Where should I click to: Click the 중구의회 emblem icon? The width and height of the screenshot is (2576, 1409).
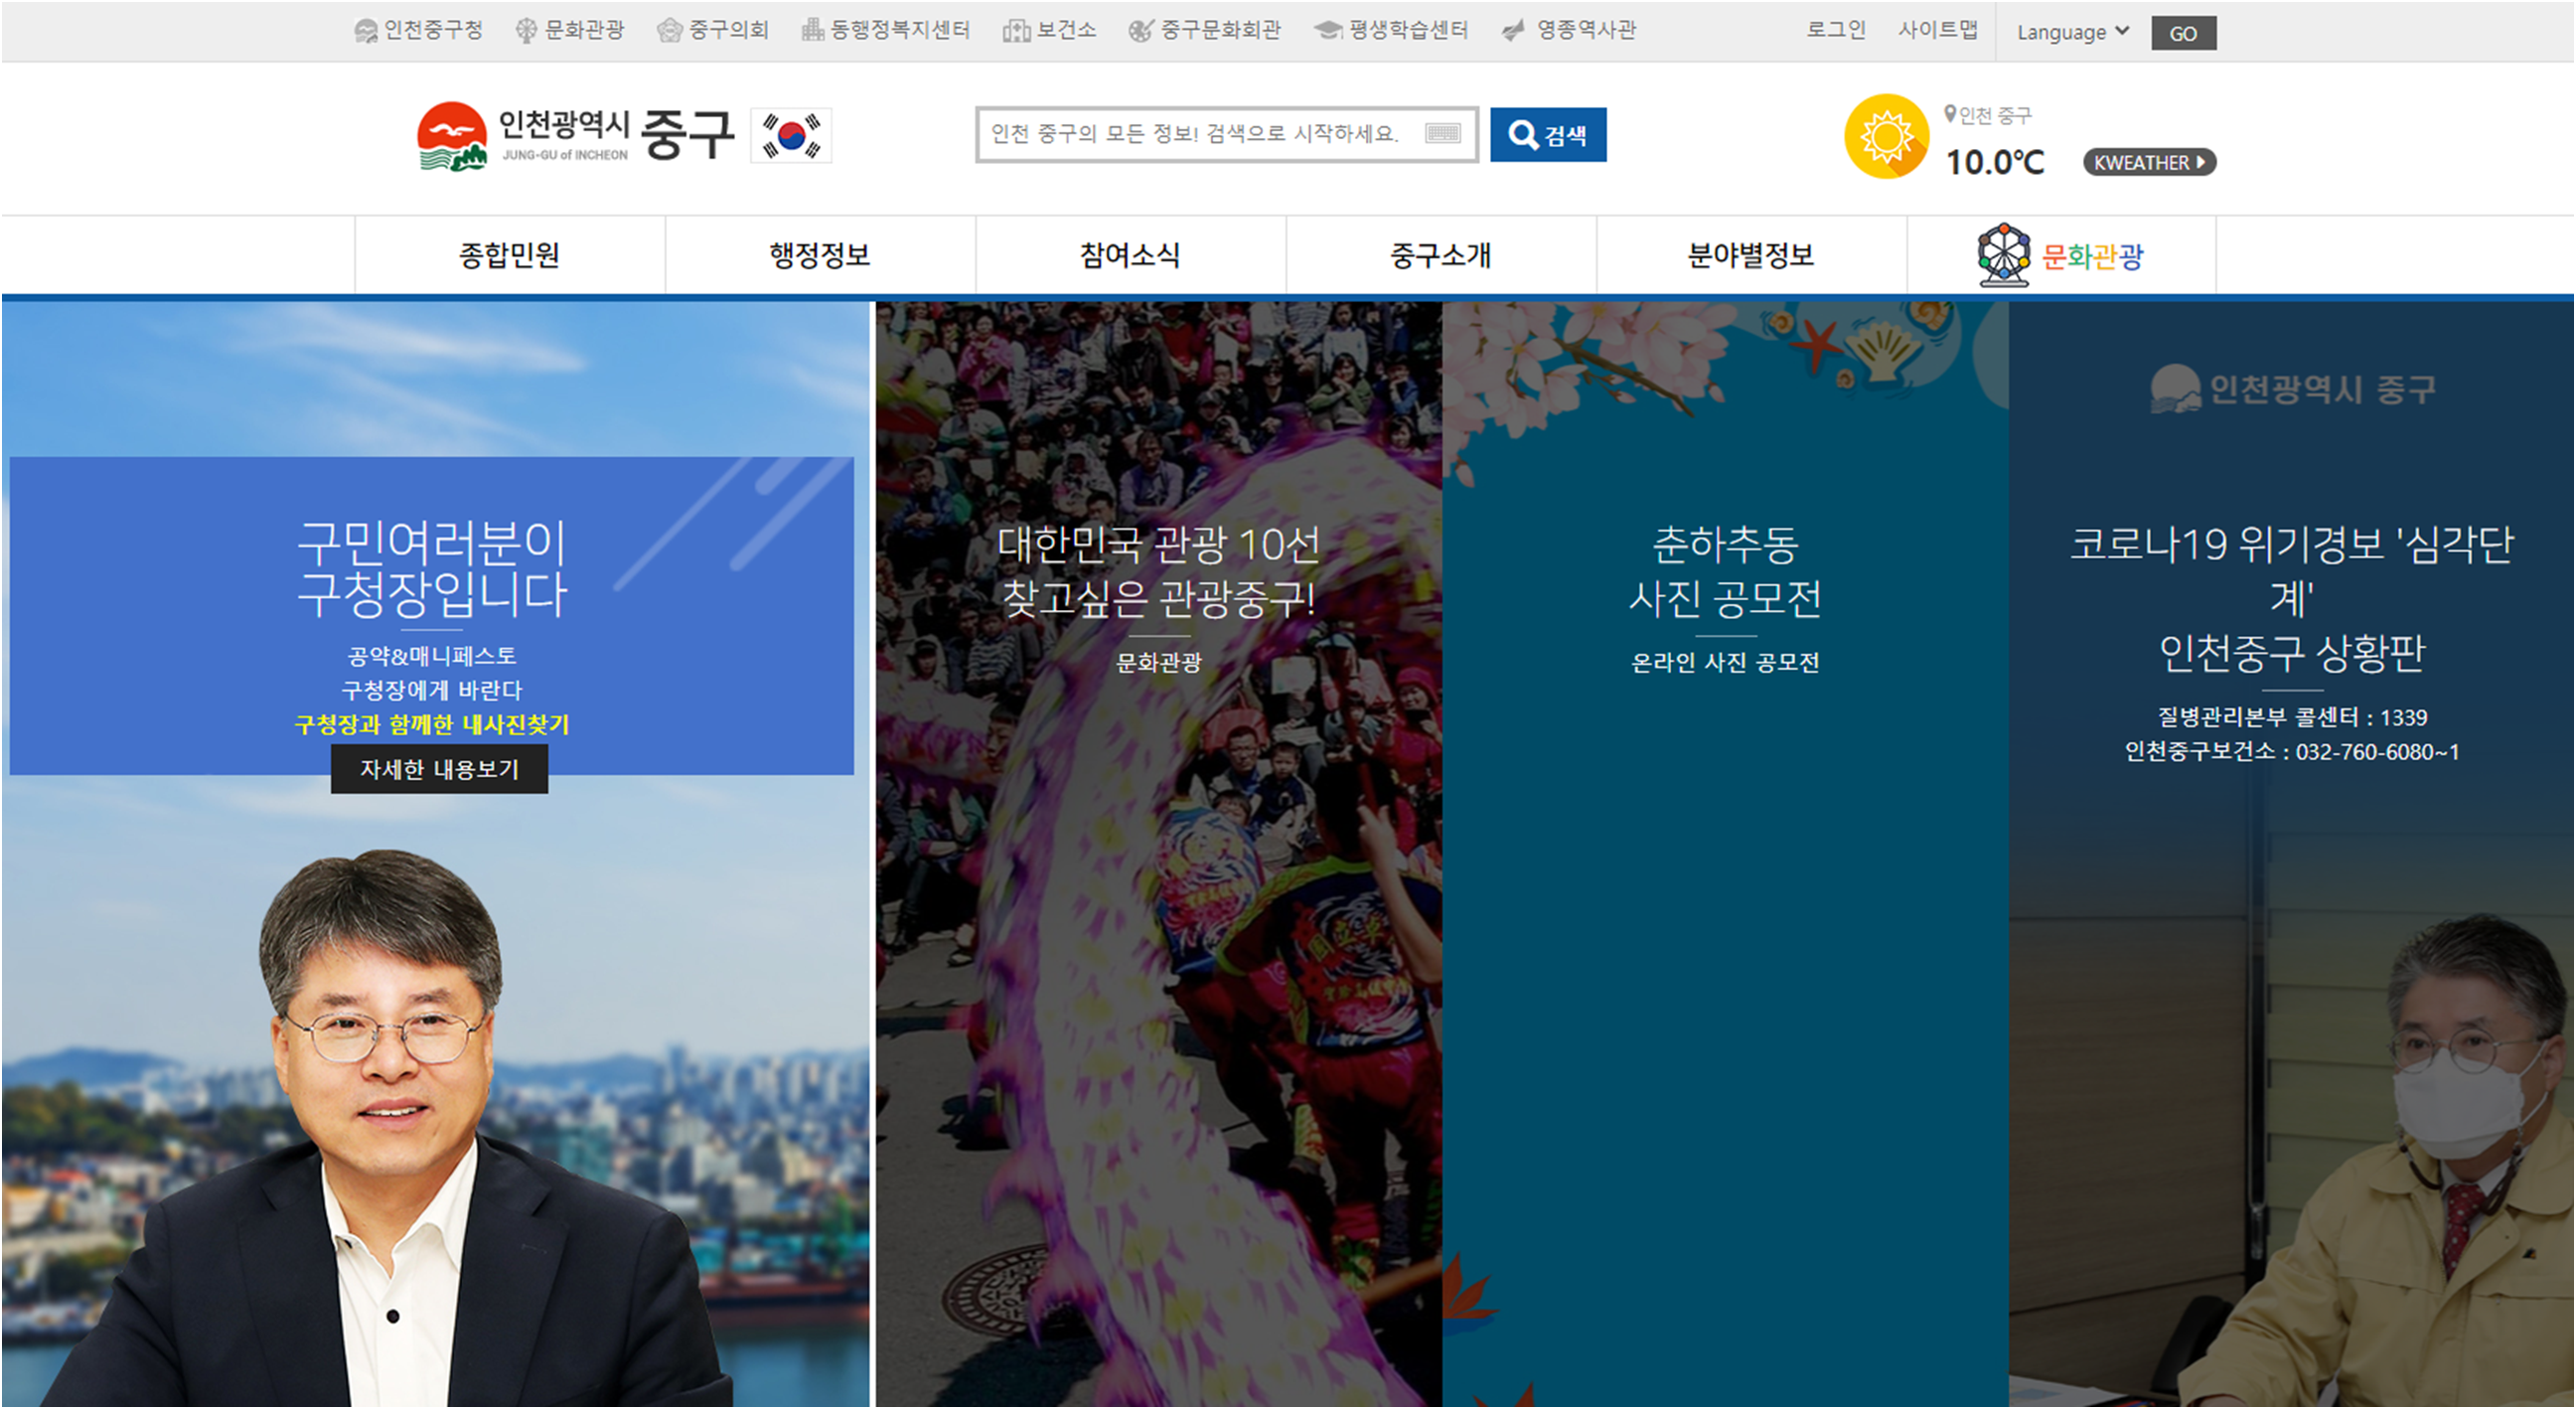(669, 31)
